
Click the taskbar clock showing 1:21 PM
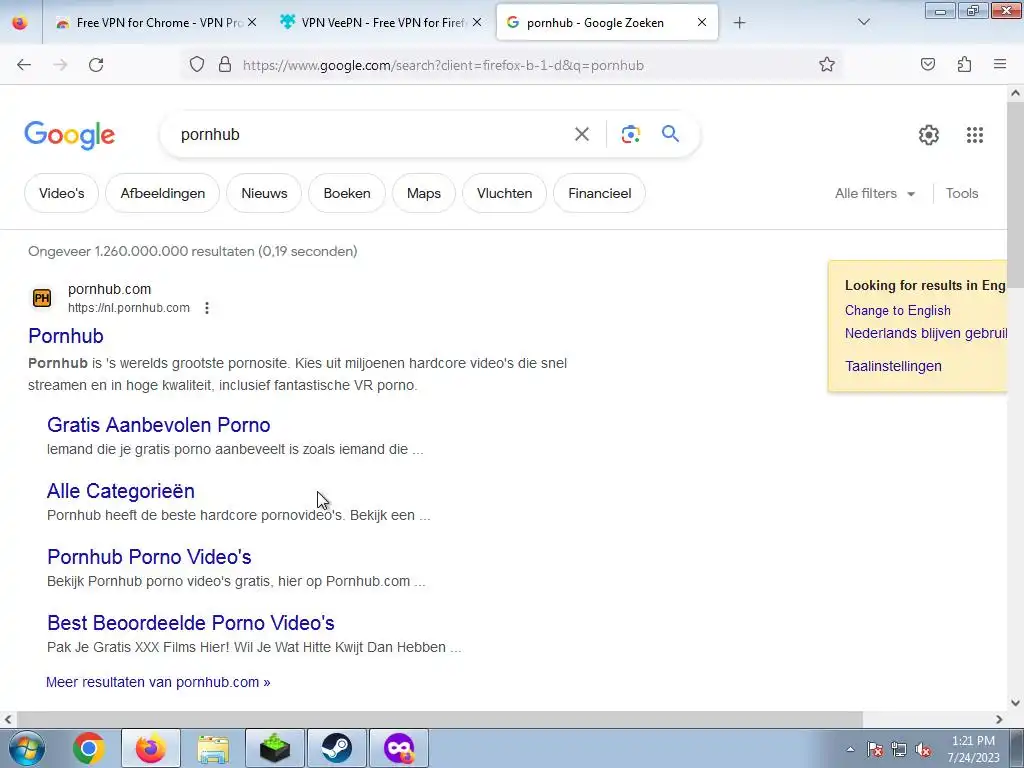[x=973, y=749]
